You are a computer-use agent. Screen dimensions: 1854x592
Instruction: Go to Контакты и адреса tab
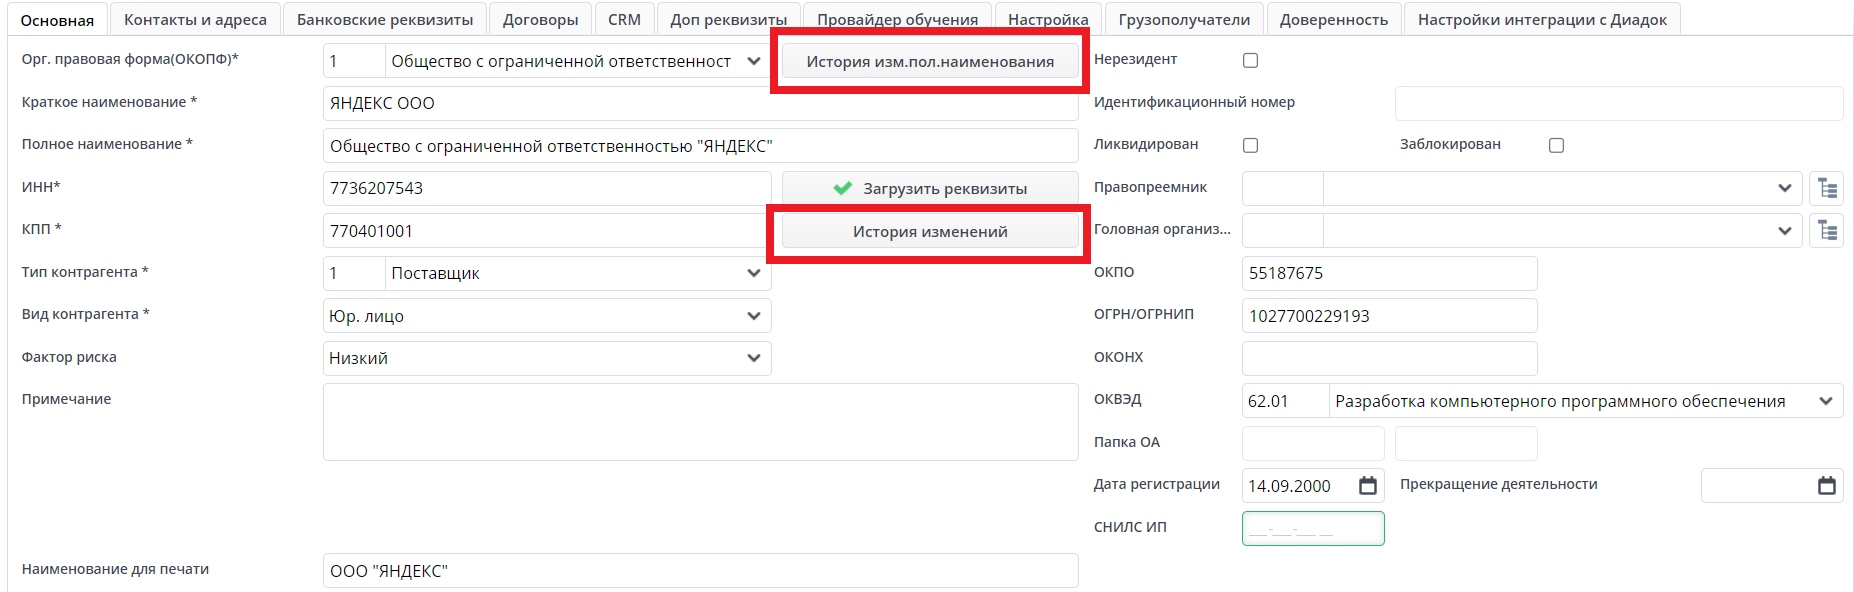click(195, 20)
